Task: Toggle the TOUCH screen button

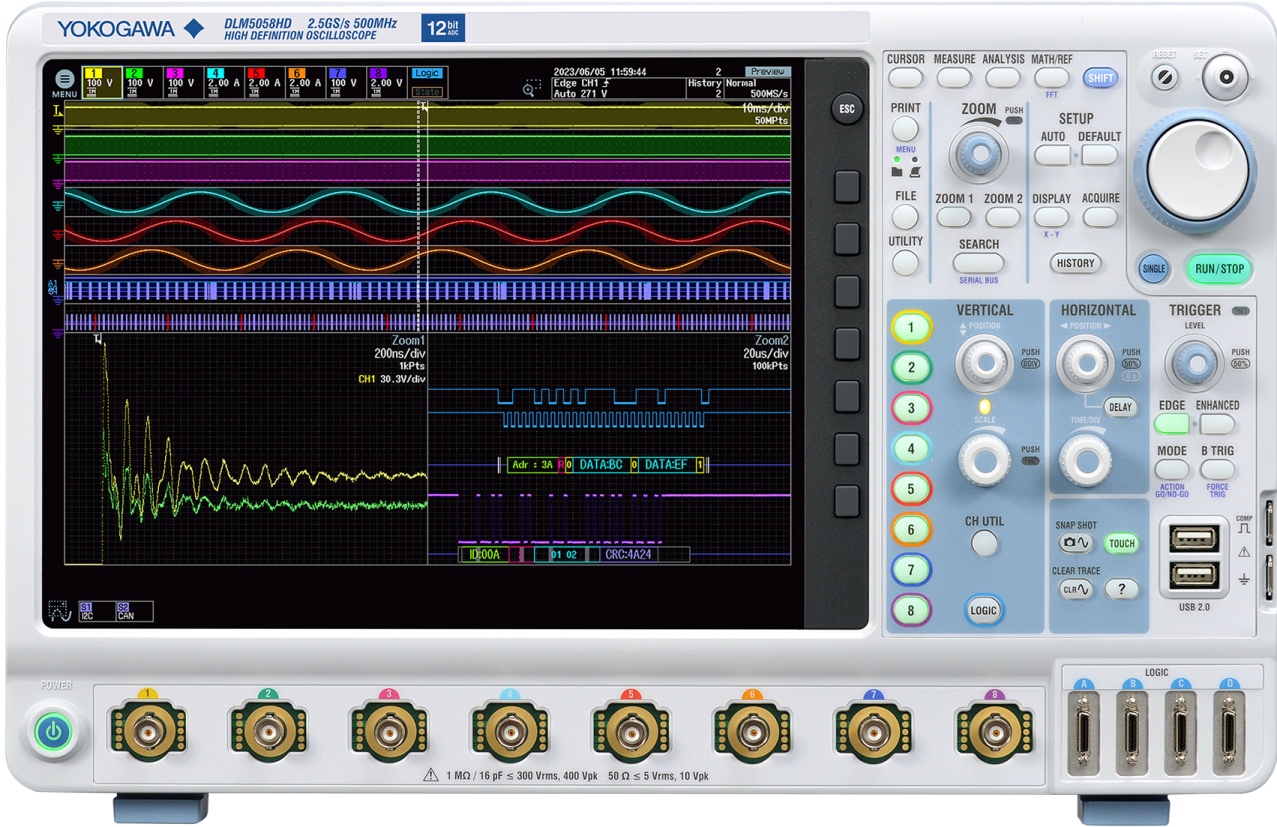Action: pos(1121,544)
